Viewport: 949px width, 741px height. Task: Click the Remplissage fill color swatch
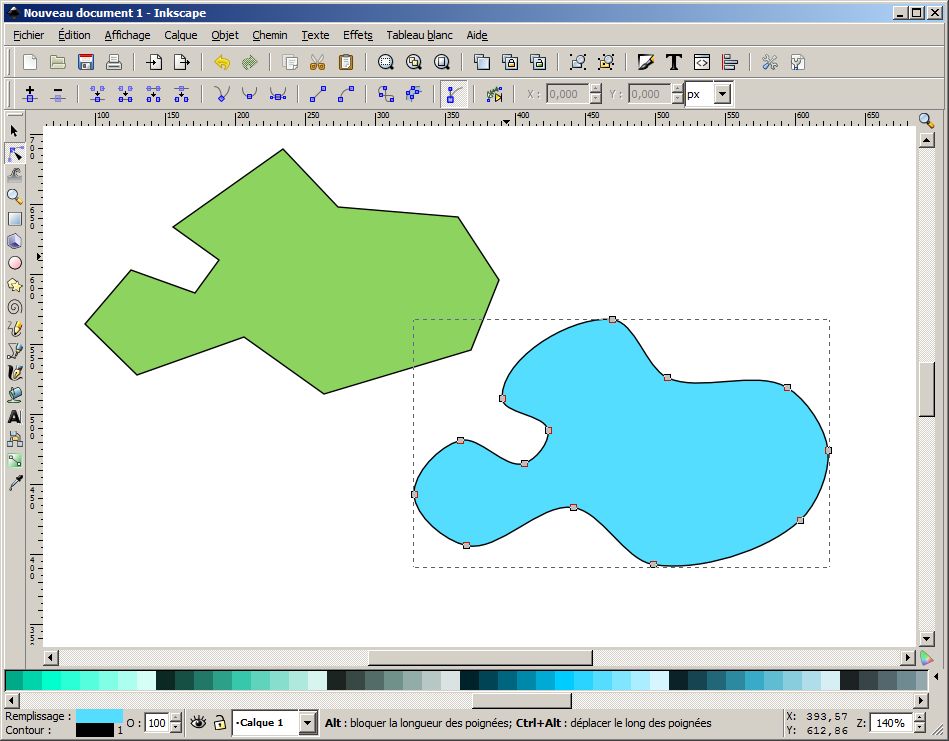pyautogui.click(x=99, y=716)
